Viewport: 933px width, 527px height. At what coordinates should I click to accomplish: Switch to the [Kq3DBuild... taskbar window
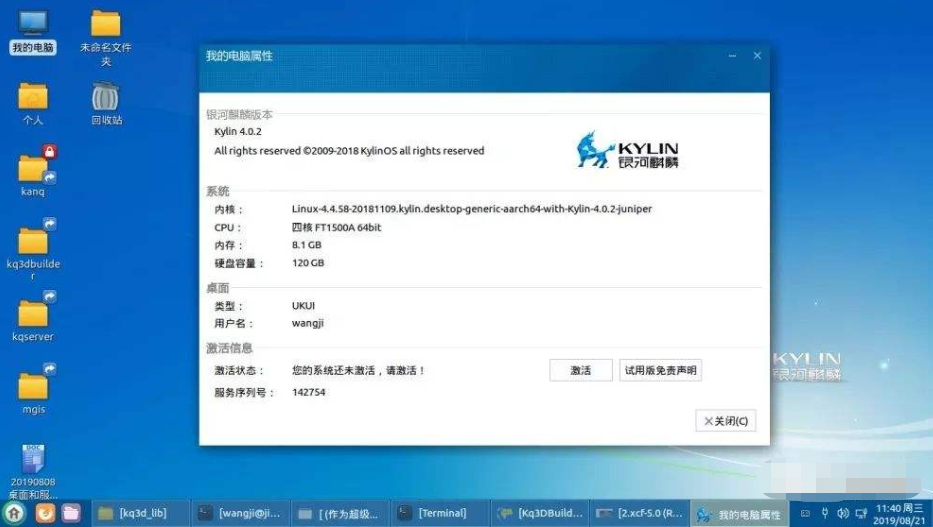[539, 513]
